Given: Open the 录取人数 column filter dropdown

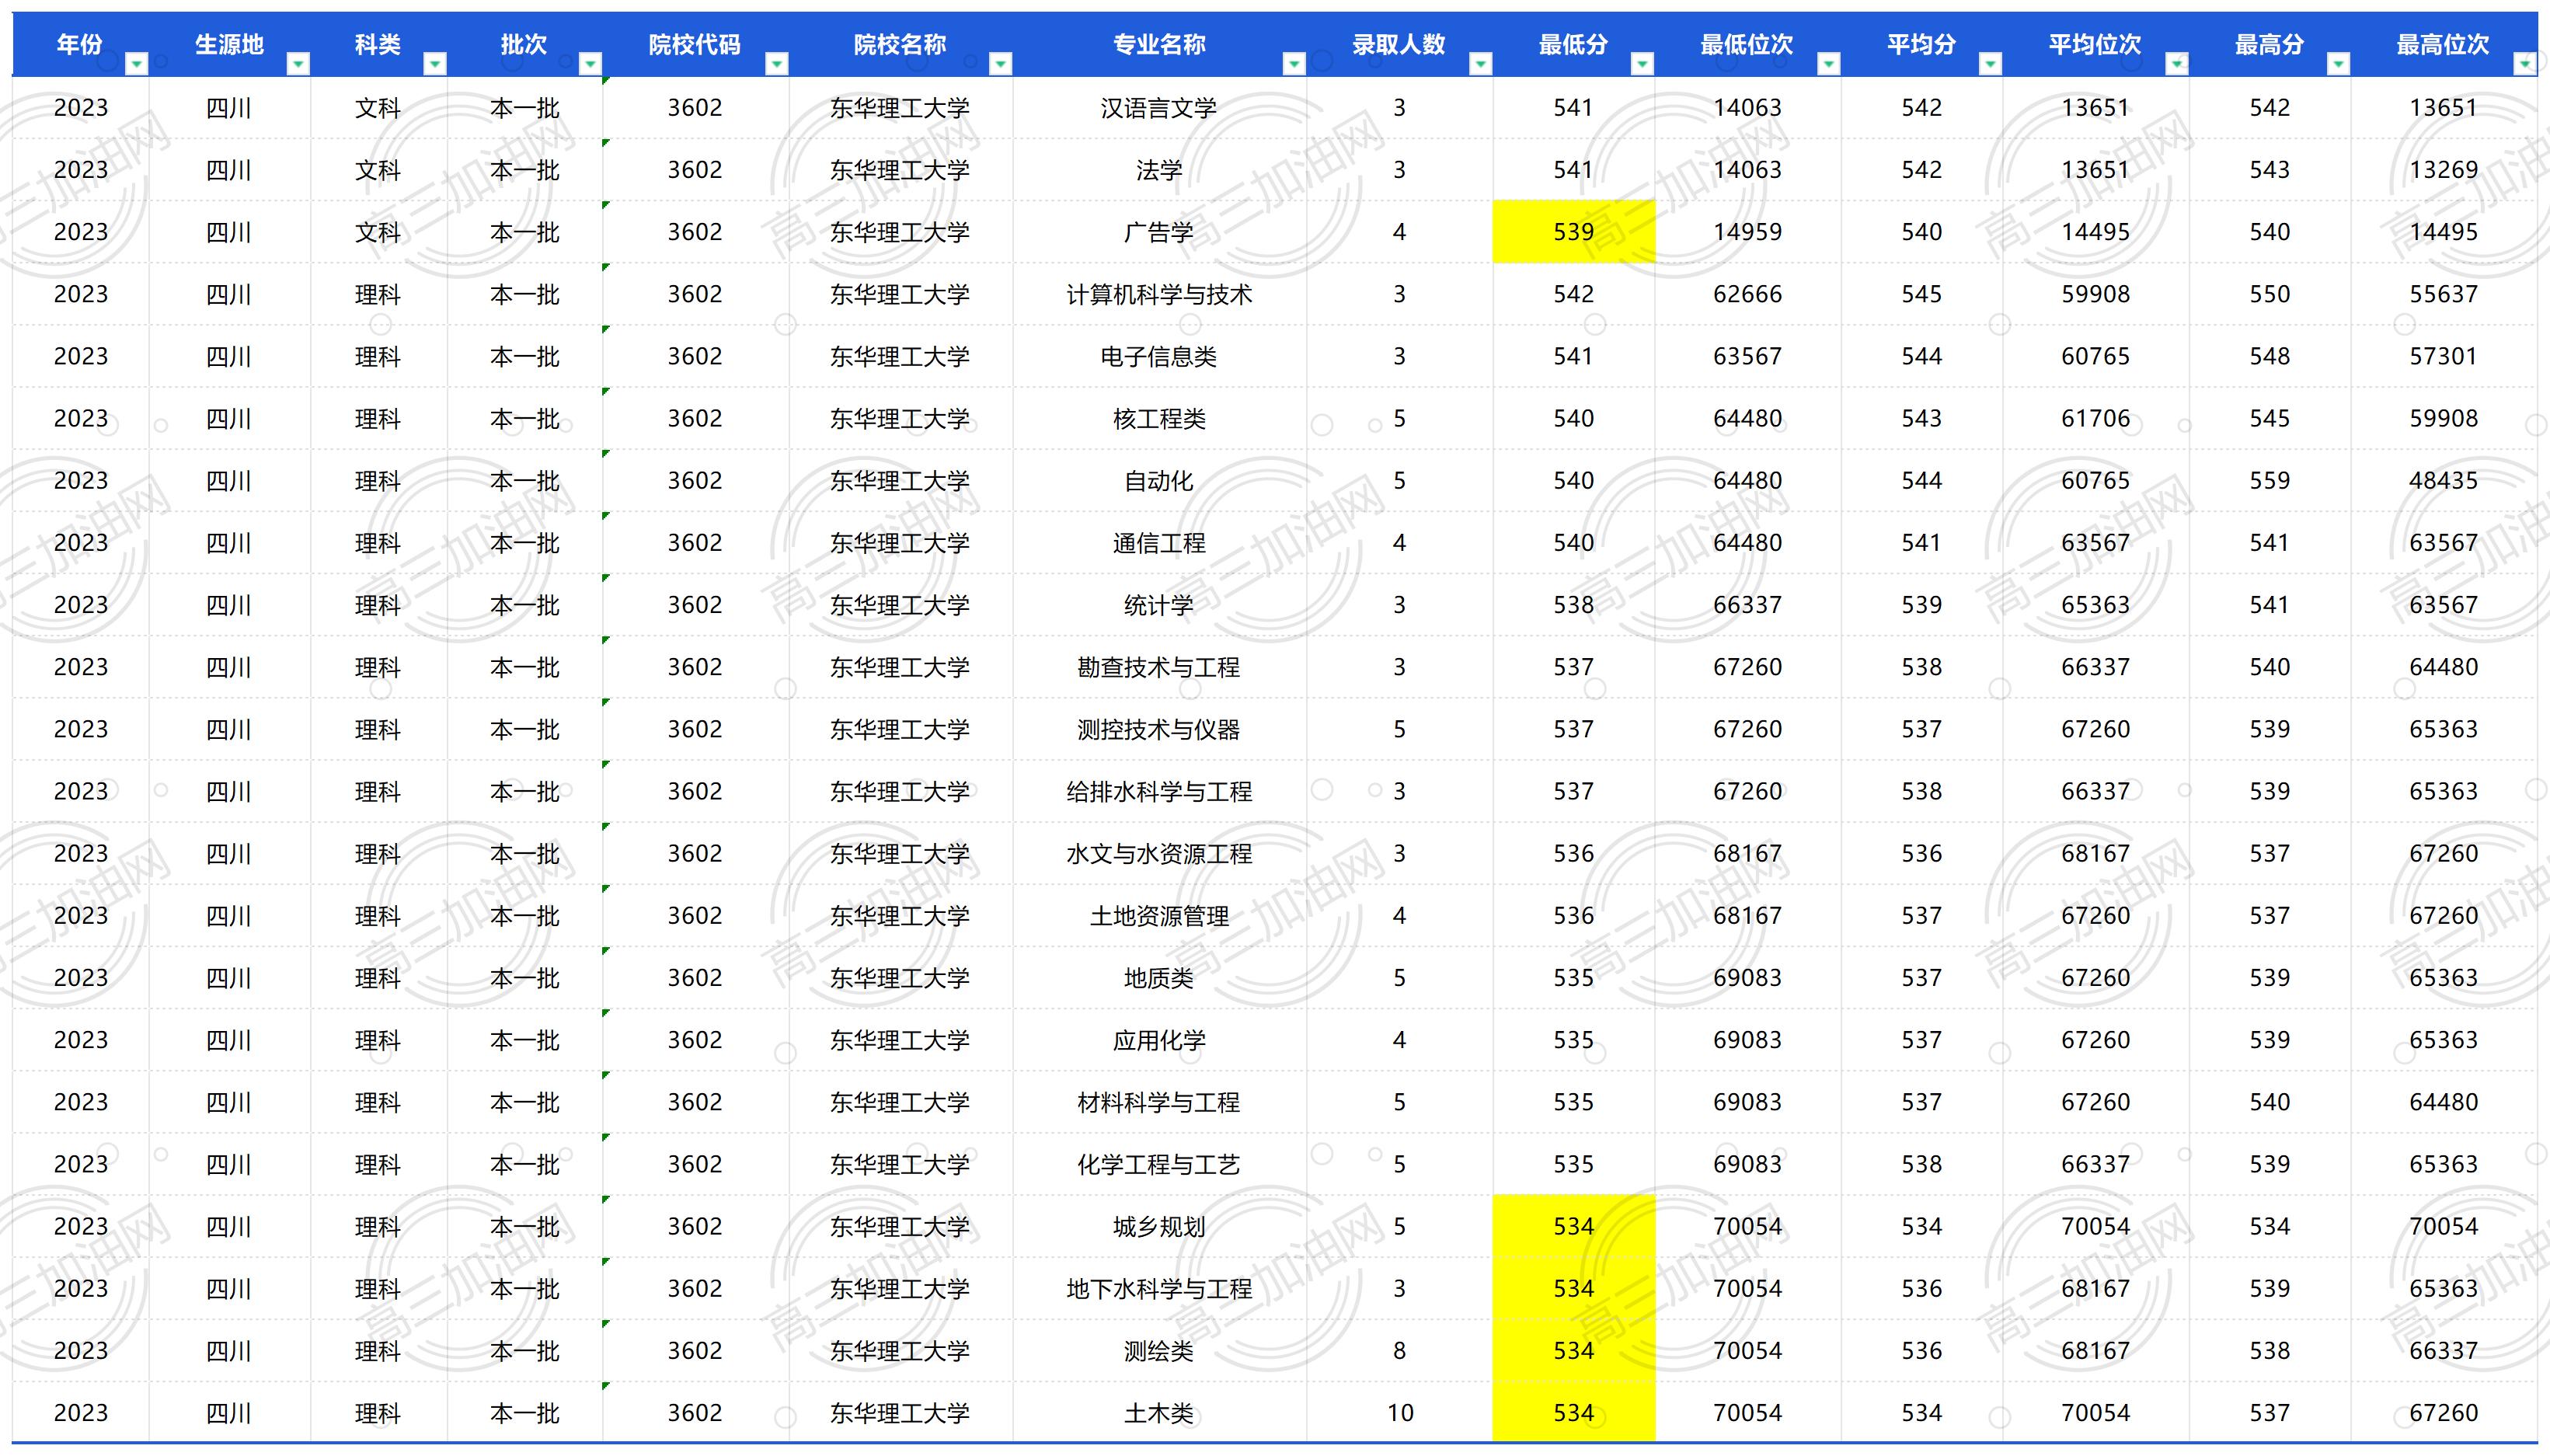Looking at the screenshot, I should (x=1481, y=64).
